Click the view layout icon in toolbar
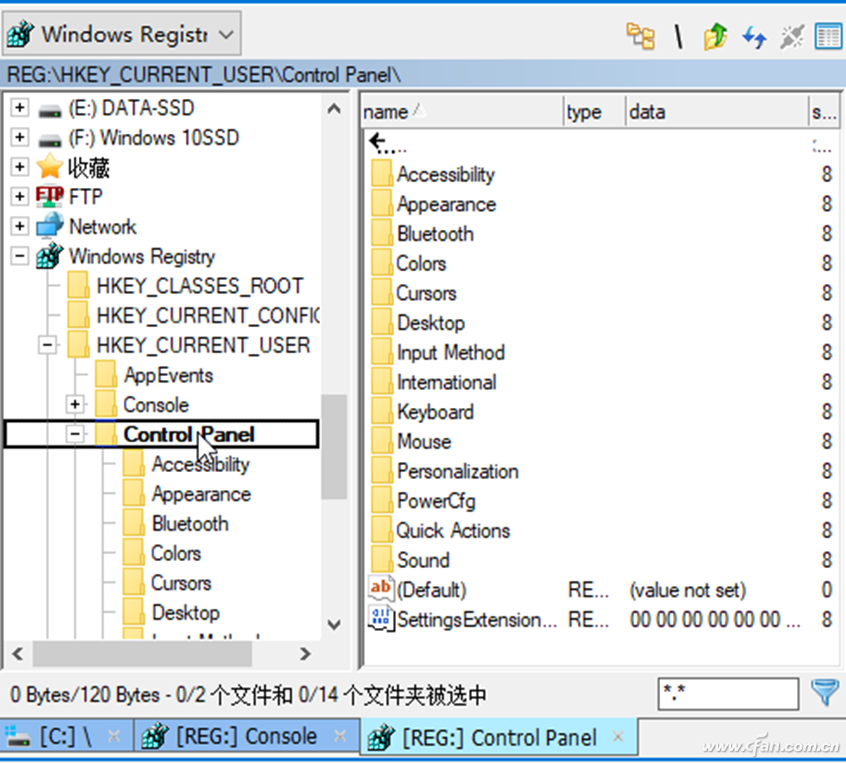Viewport: 846px width, 763px height. coord(828,37)
